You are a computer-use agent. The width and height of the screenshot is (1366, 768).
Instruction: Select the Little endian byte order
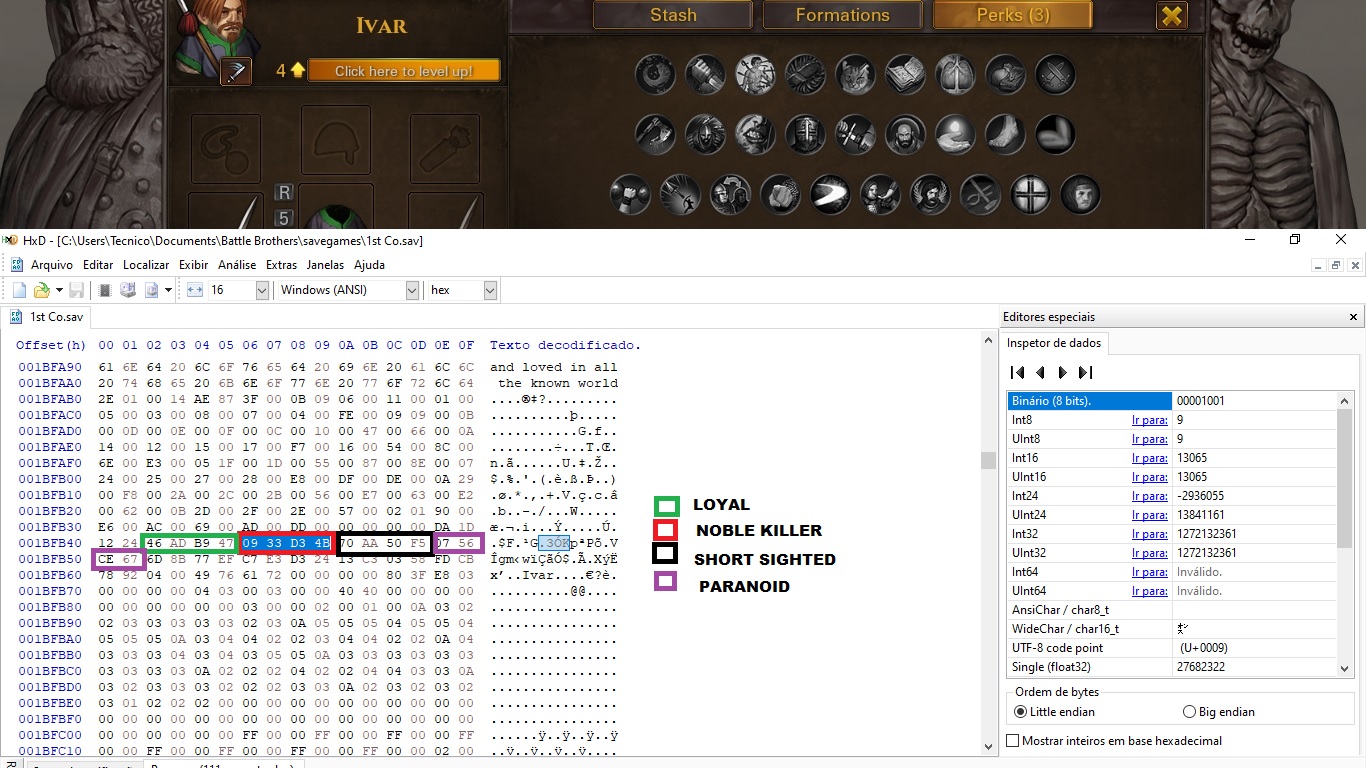pyautogui.click(x=1054, y=712)
